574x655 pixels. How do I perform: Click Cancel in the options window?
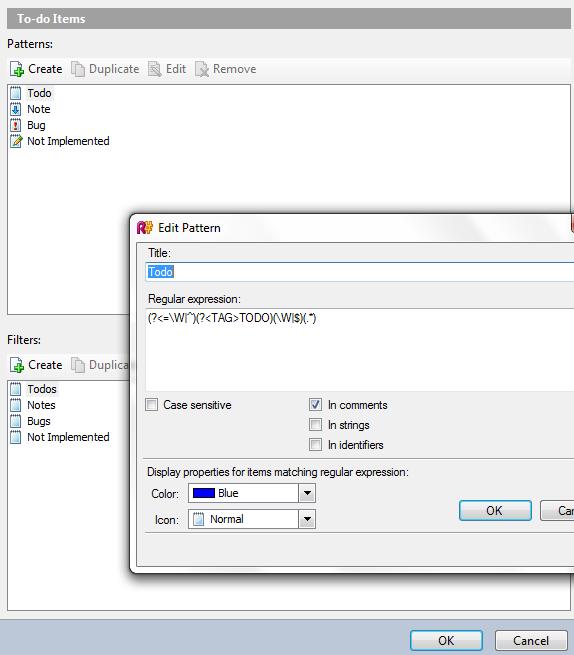coord(531,641)
